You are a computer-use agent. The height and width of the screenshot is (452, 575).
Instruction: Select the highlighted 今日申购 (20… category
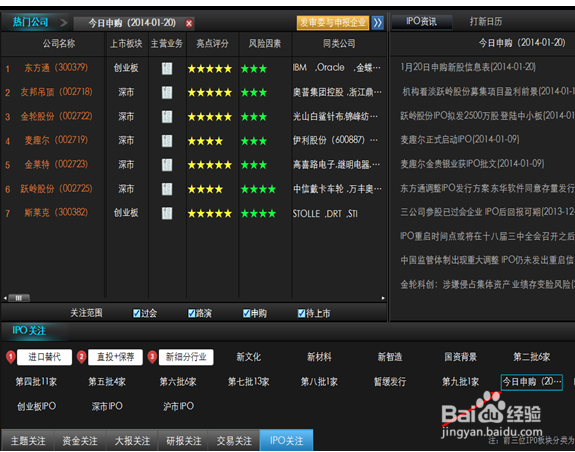(531, 382)
